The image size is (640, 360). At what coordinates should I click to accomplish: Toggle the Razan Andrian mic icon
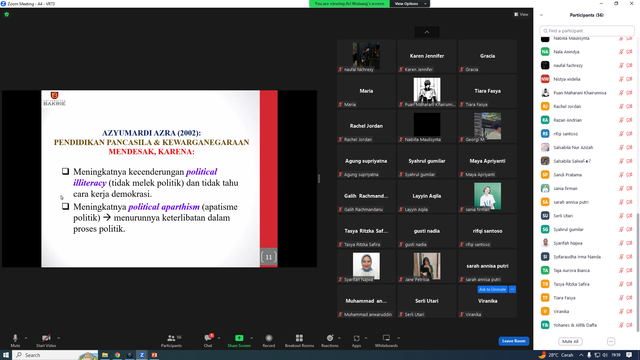[x=621, y=120]
